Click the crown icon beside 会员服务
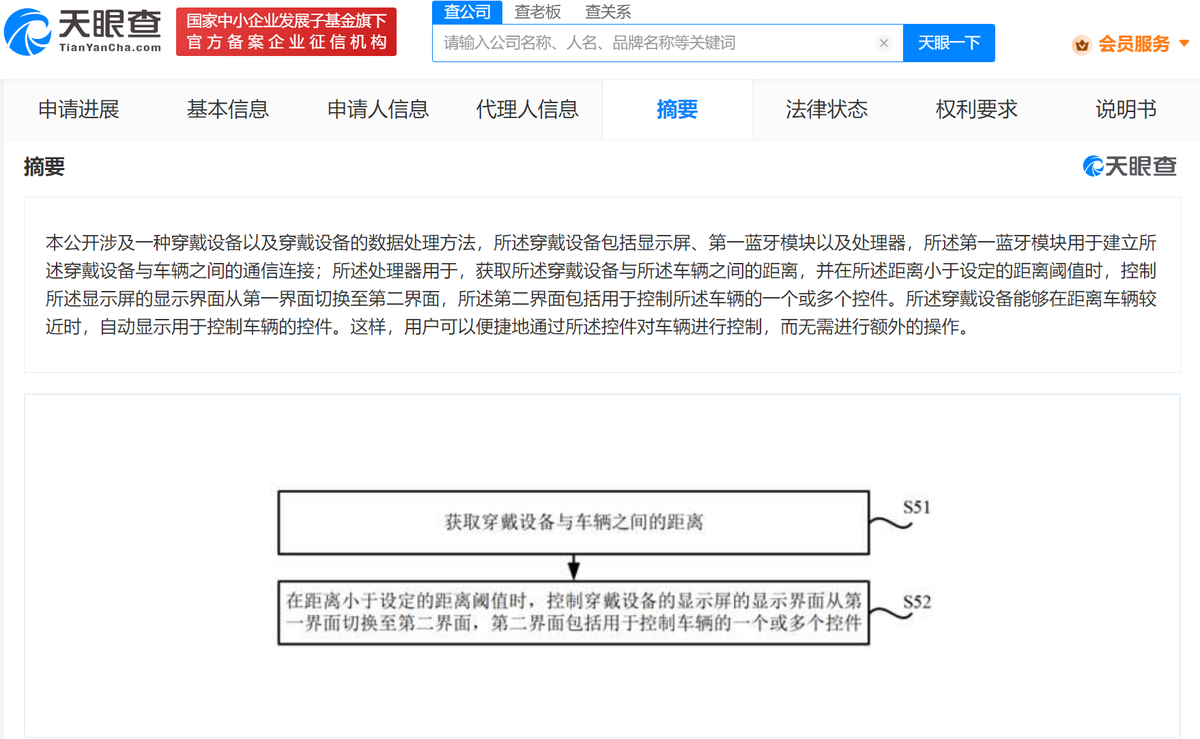1200x739 pixels. (x=1081, y=45)
